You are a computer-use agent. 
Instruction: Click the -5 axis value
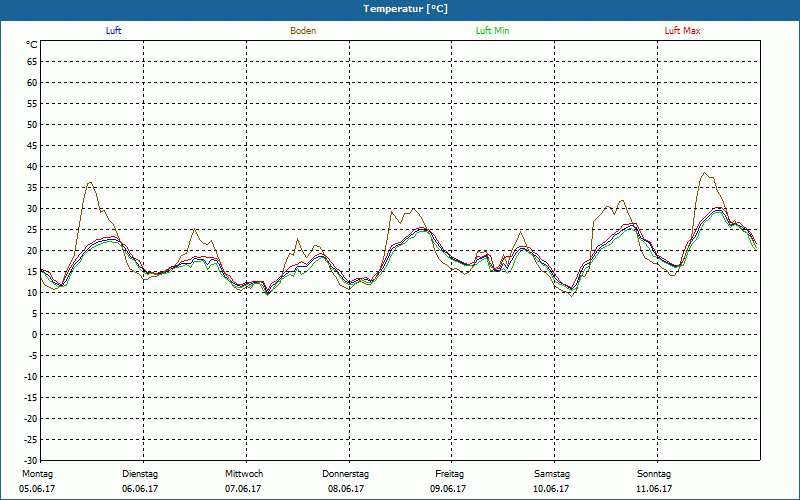(33, 356)
